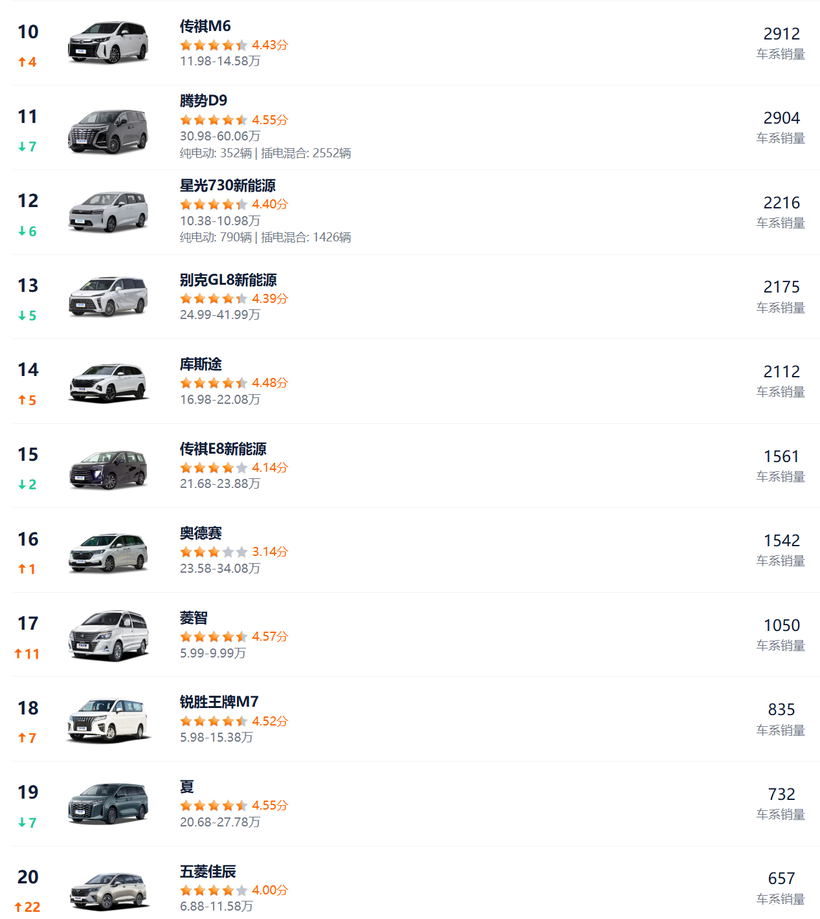
Task: Click the 库斯途 model name link
Action: click(x=201, y=364)
